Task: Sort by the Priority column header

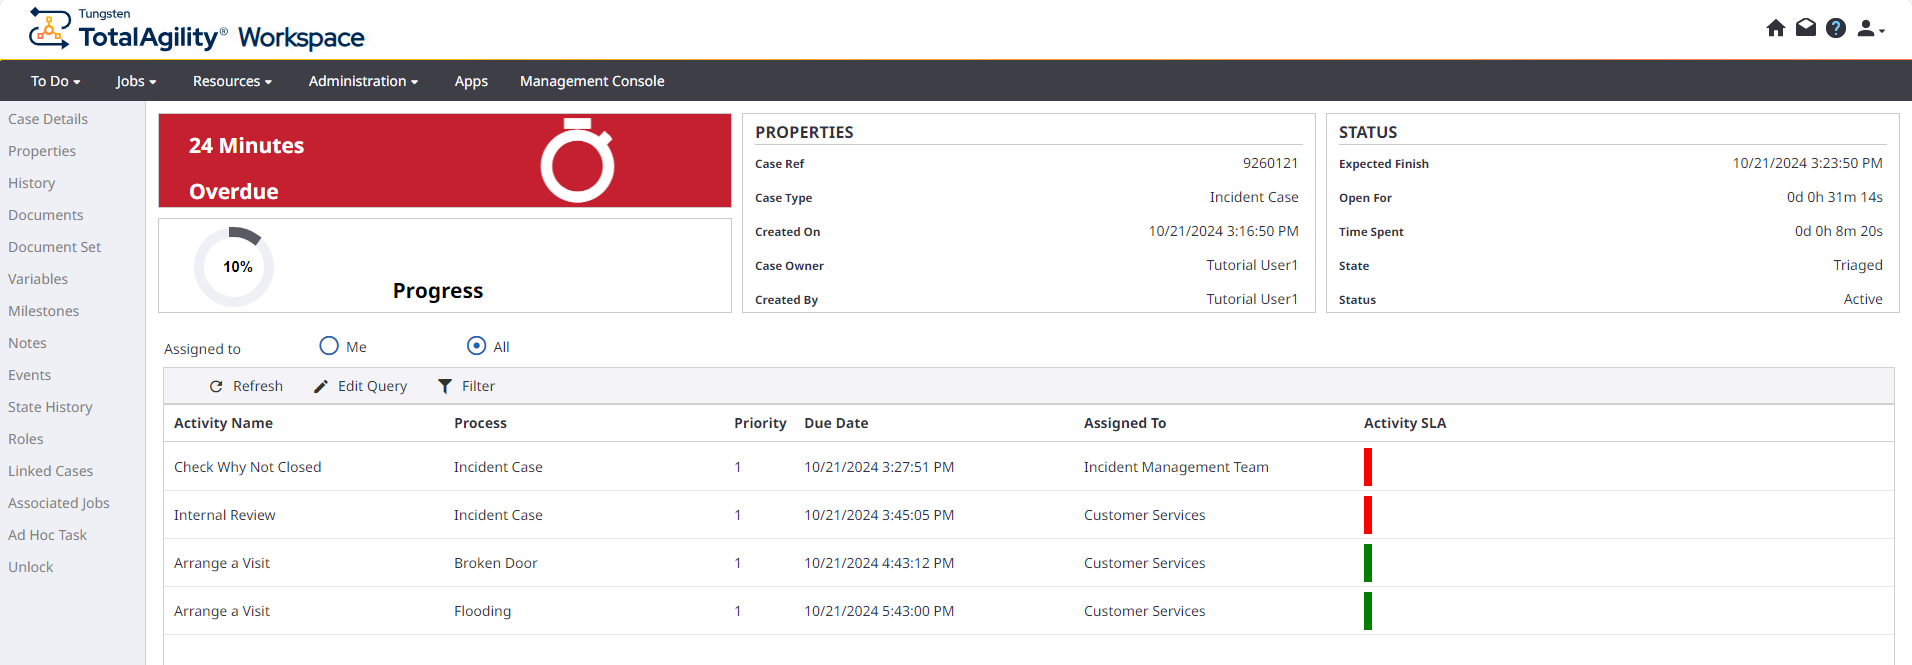Action: pos(760,423)
